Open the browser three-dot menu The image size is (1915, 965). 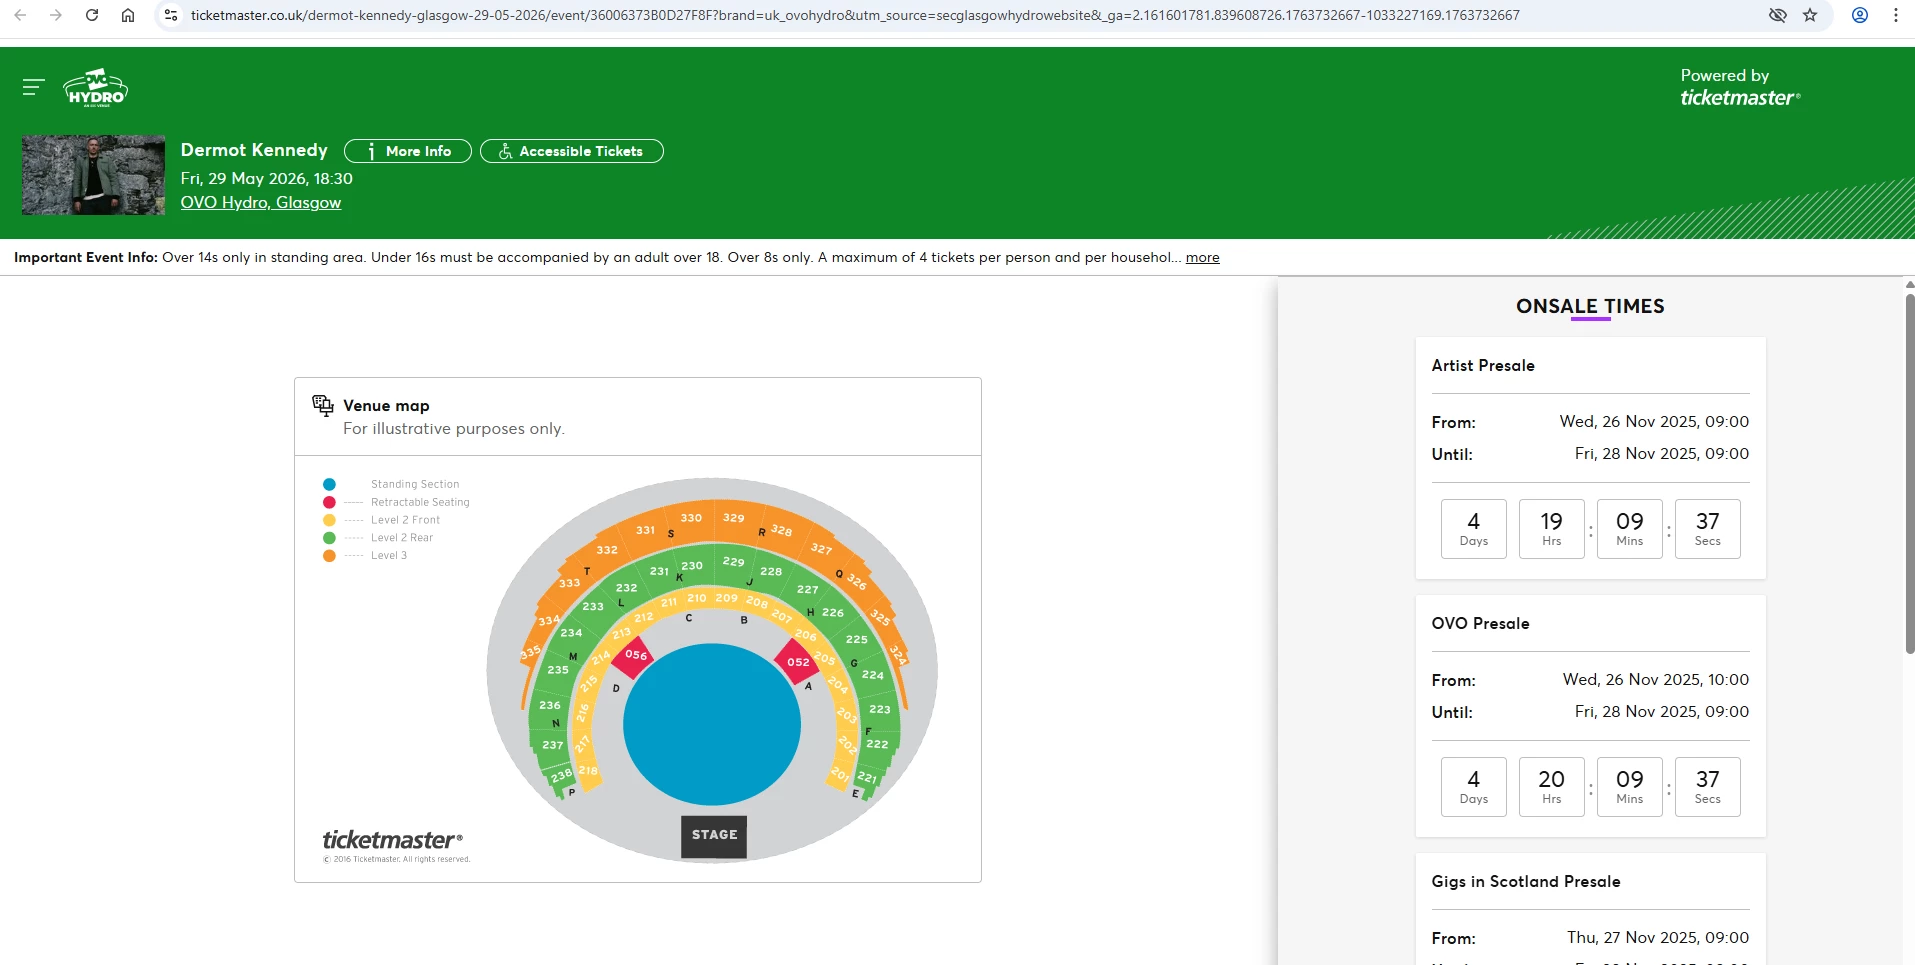click(x=1896, y=15)
